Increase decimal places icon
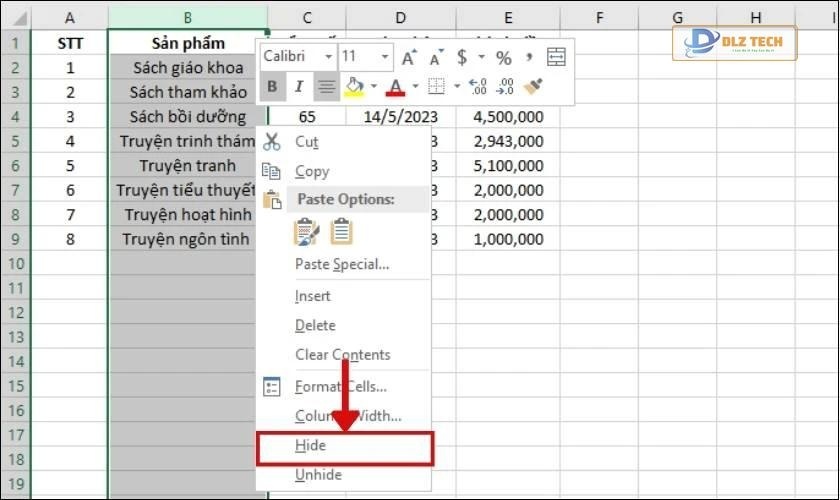 [x=477, y=86]
